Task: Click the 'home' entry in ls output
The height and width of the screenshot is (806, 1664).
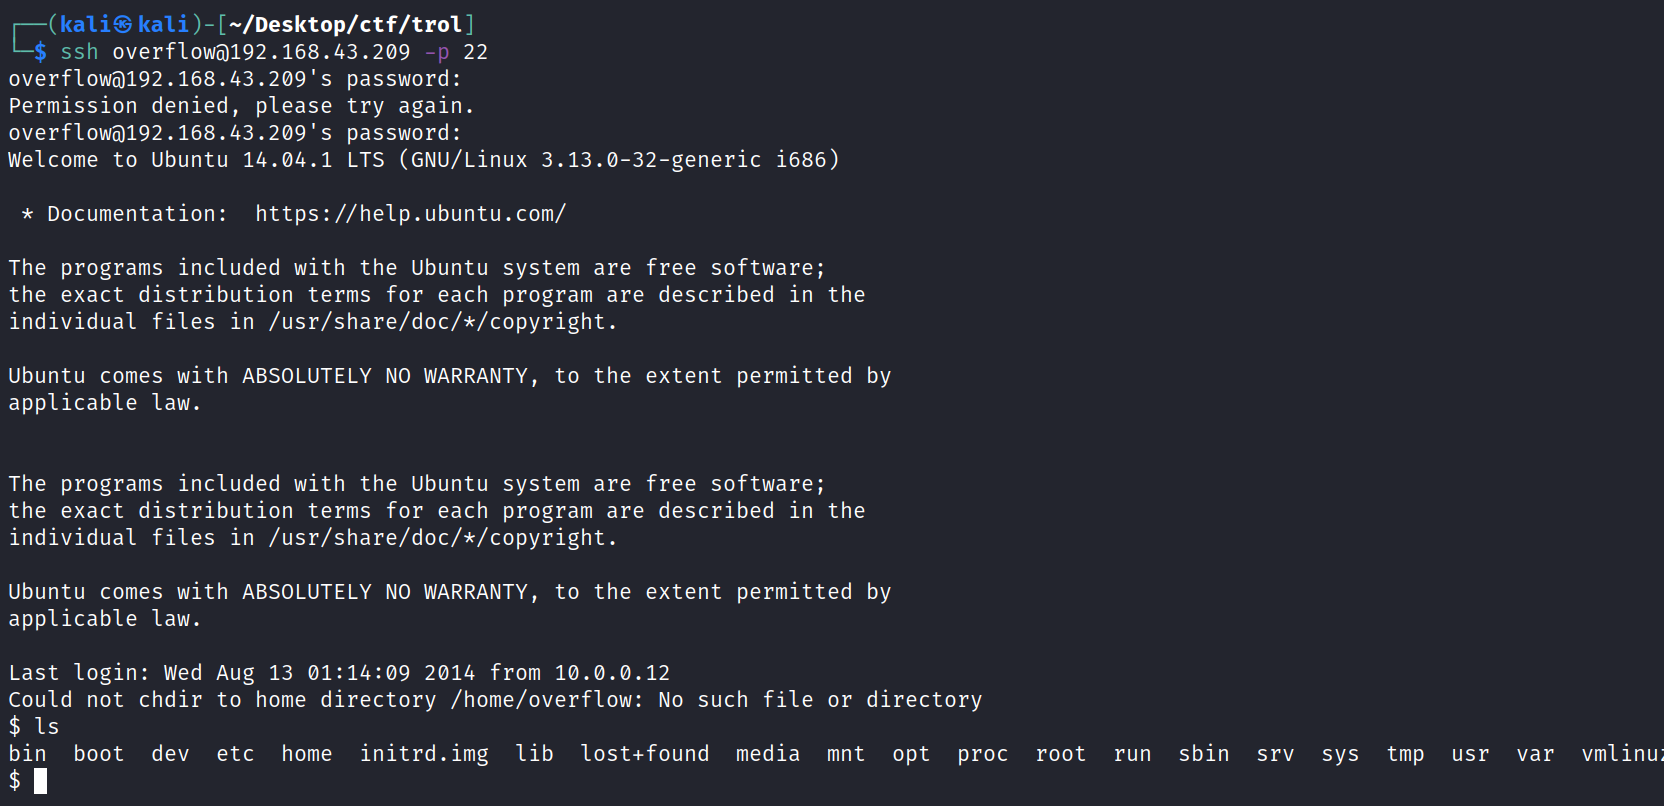Action: [x=306, y=754]
